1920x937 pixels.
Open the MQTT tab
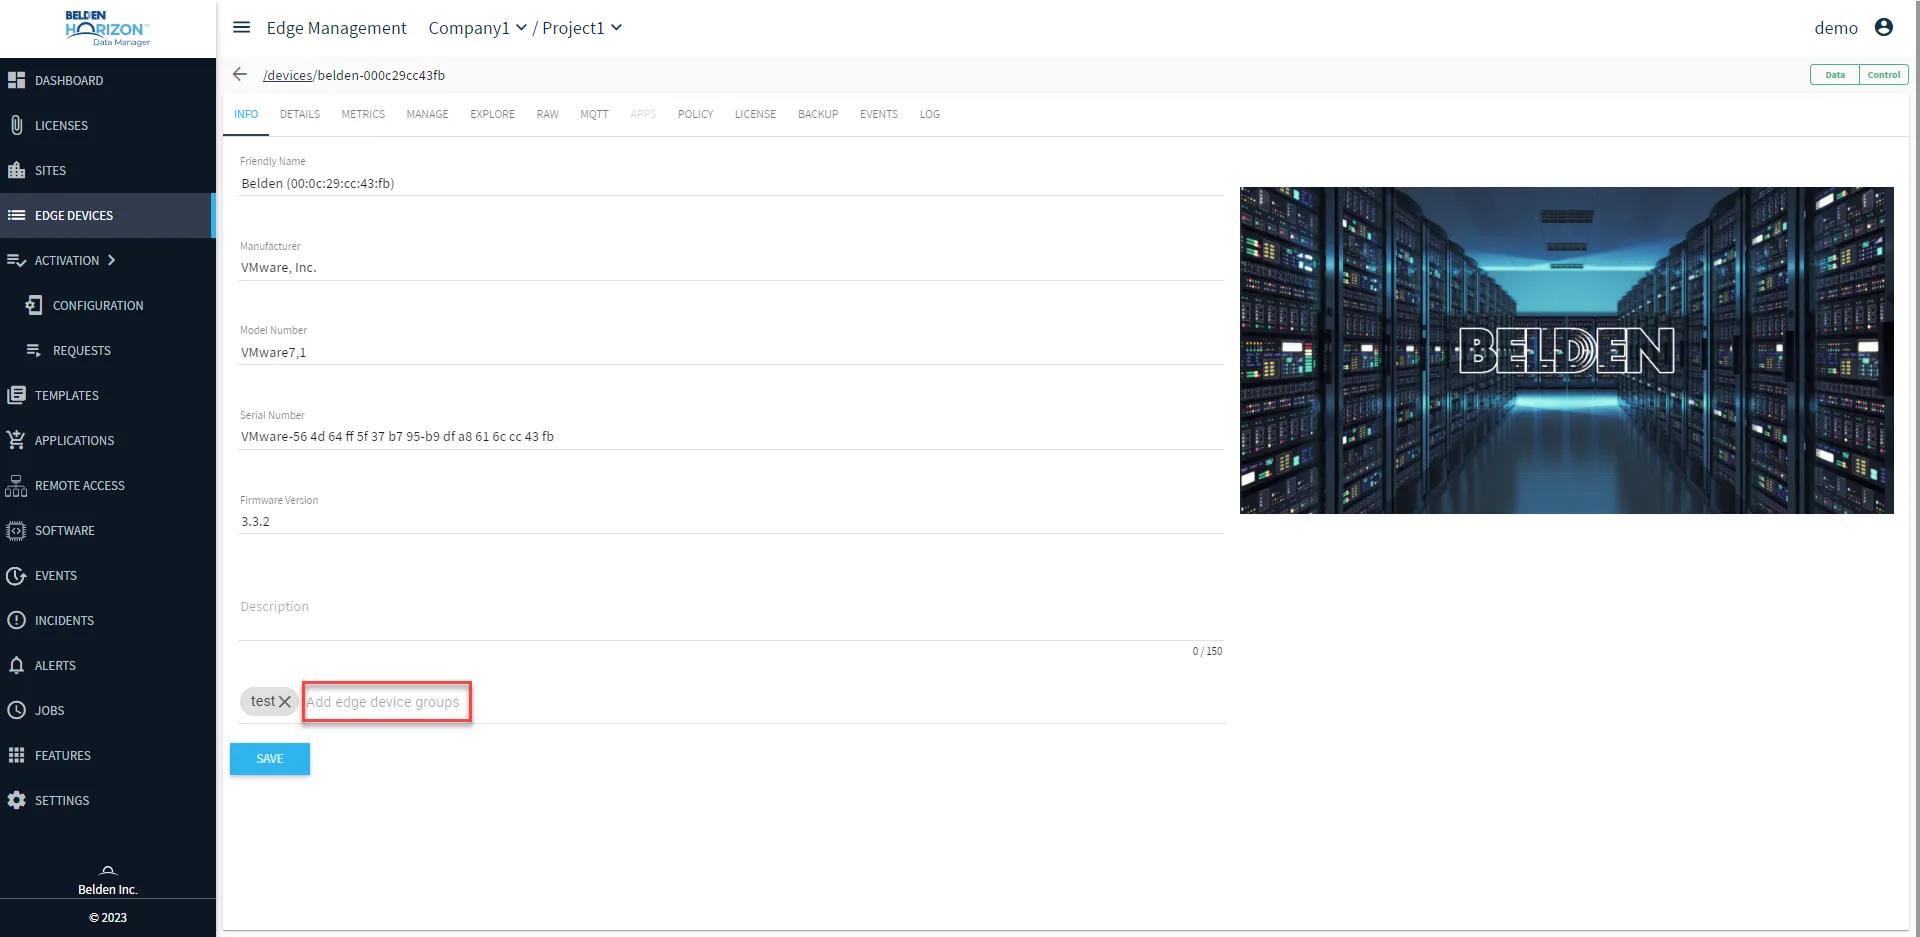click(594, 114)
